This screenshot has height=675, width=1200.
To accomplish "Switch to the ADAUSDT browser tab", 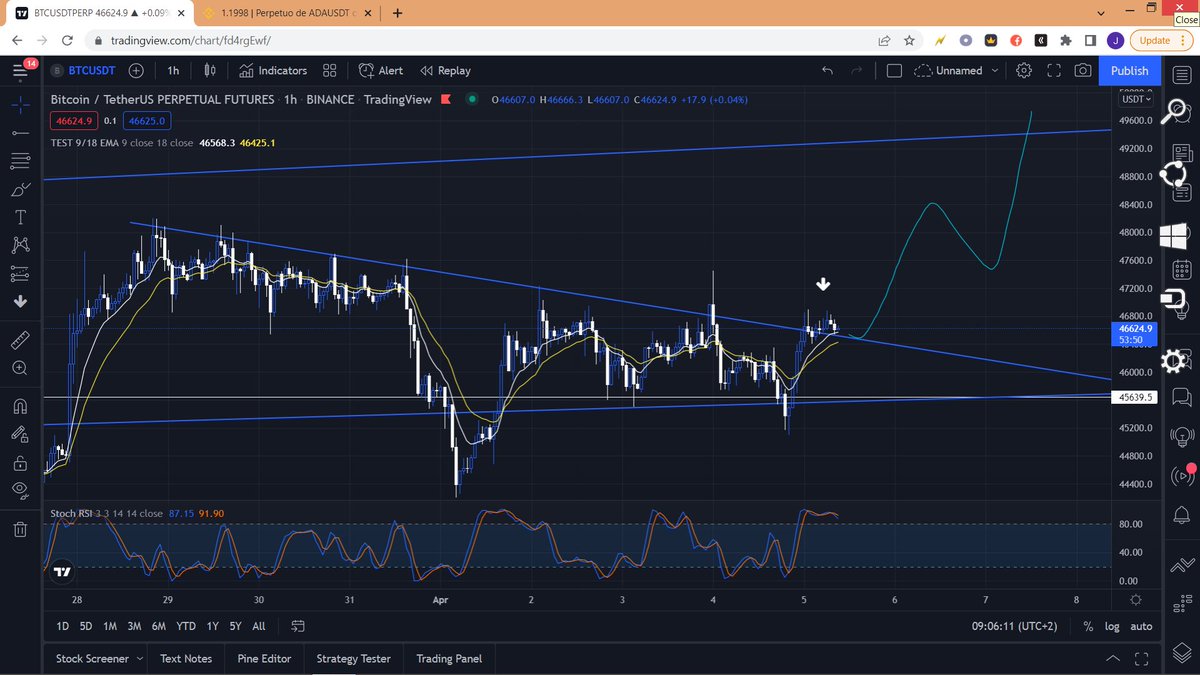I will point(287,13).
